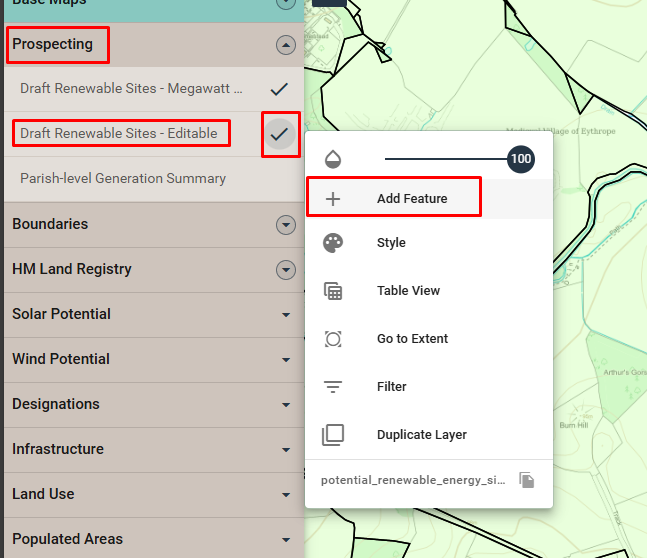The height and width of the screenshot is (558, 647).
Task: Expand the HM Land Registry group arrow
Action: (x=286, y=270)
